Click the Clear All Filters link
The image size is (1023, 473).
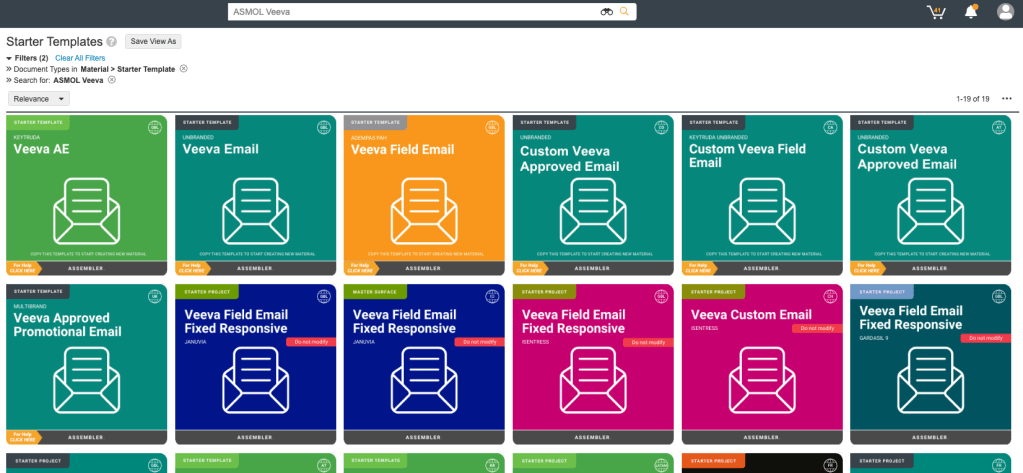[80, 58]
